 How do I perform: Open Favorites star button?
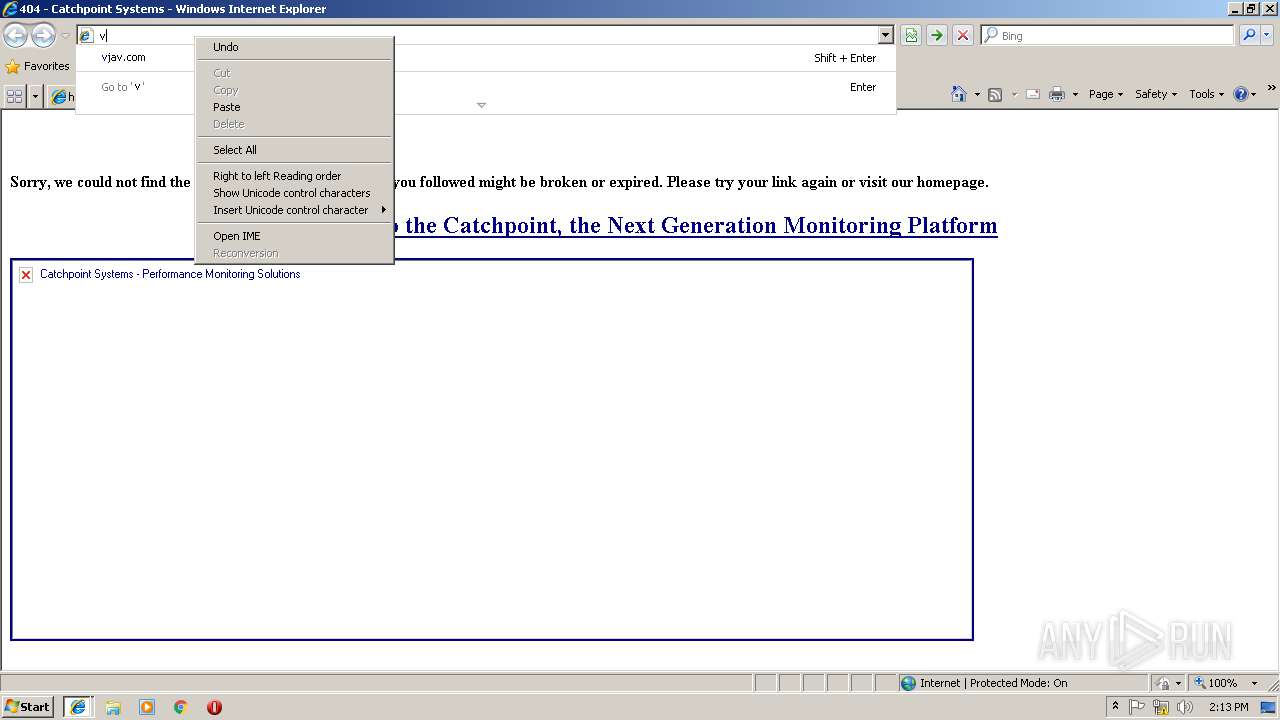(x=38, y=66)
